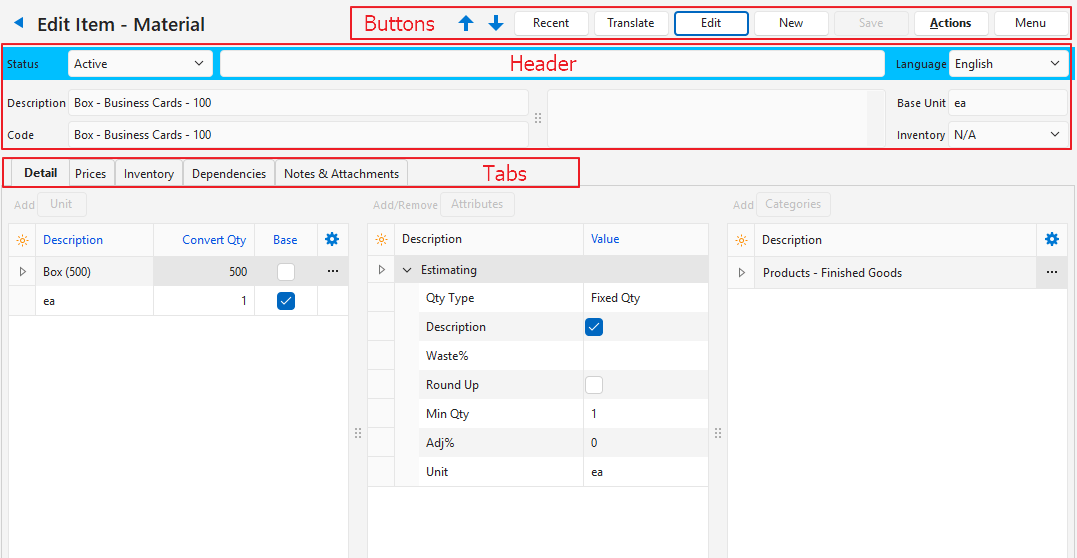Click the Translate button
The width and height of the screenshot is (1077, 558).
click(x=631, y=23)
